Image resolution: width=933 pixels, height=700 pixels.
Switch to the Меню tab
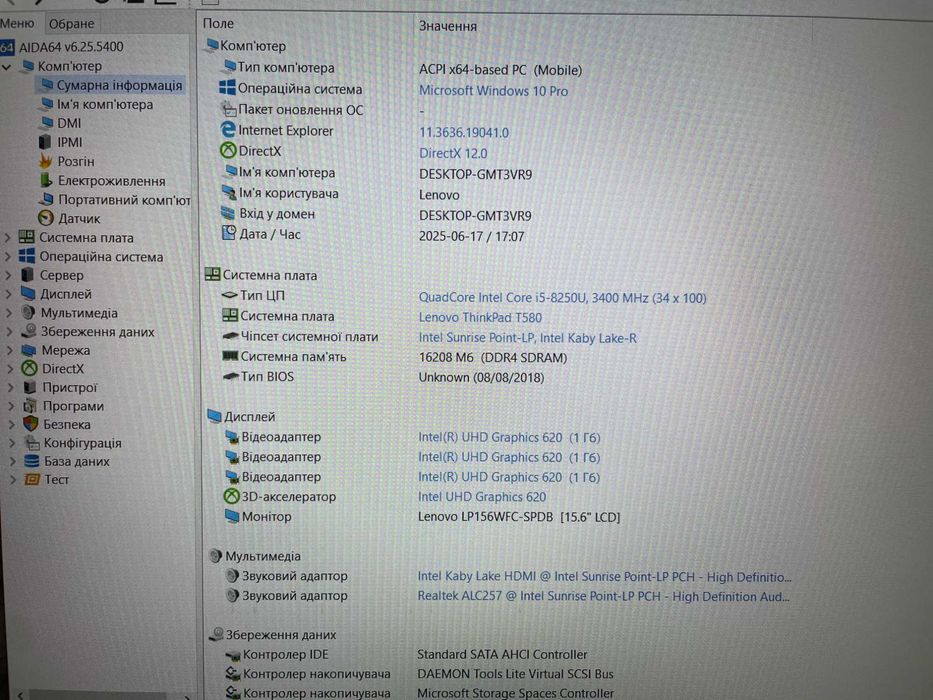(17, 23)
